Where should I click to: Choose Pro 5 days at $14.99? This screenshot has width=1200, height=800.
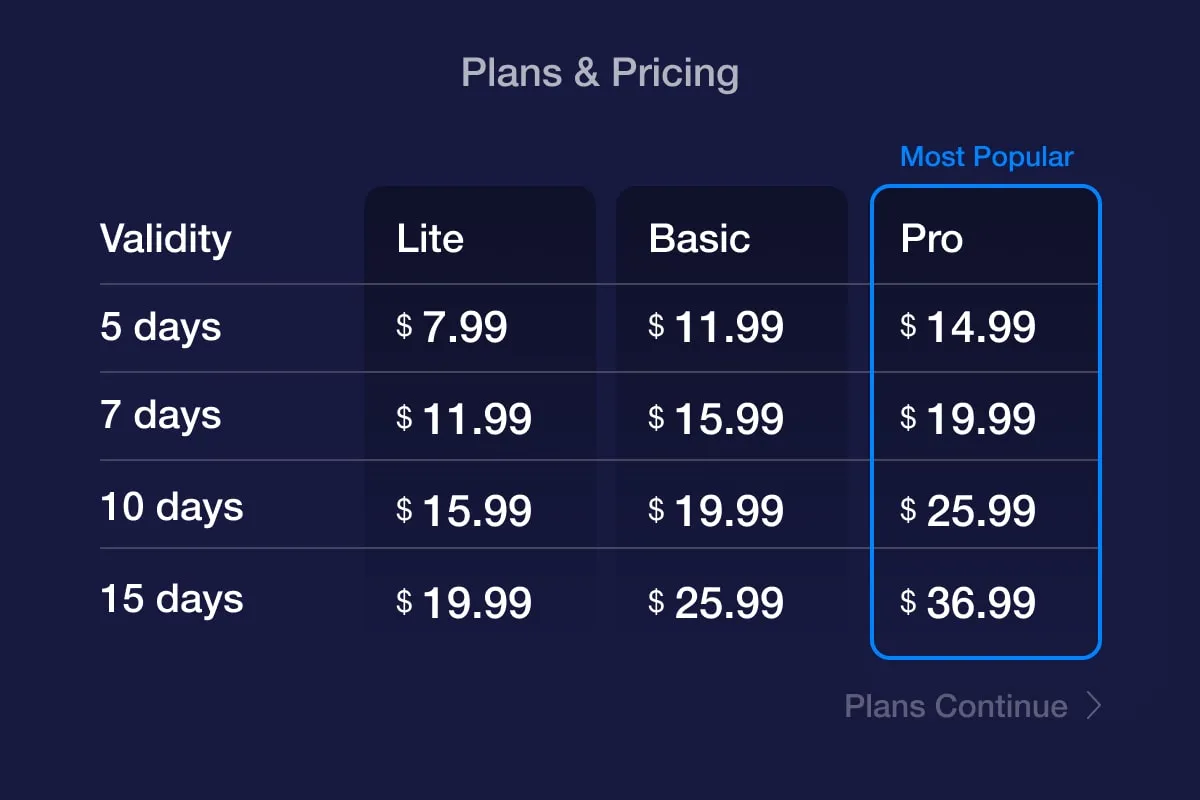968,327
